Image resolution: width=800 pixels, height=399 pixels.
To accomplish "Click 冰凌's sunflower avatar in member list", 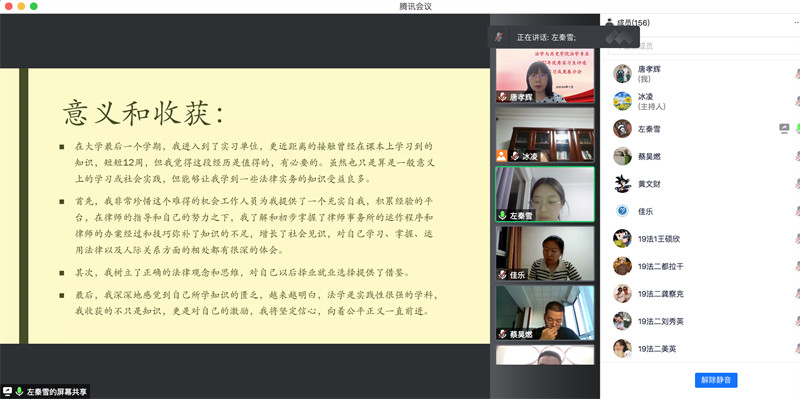I will (622, 101).
